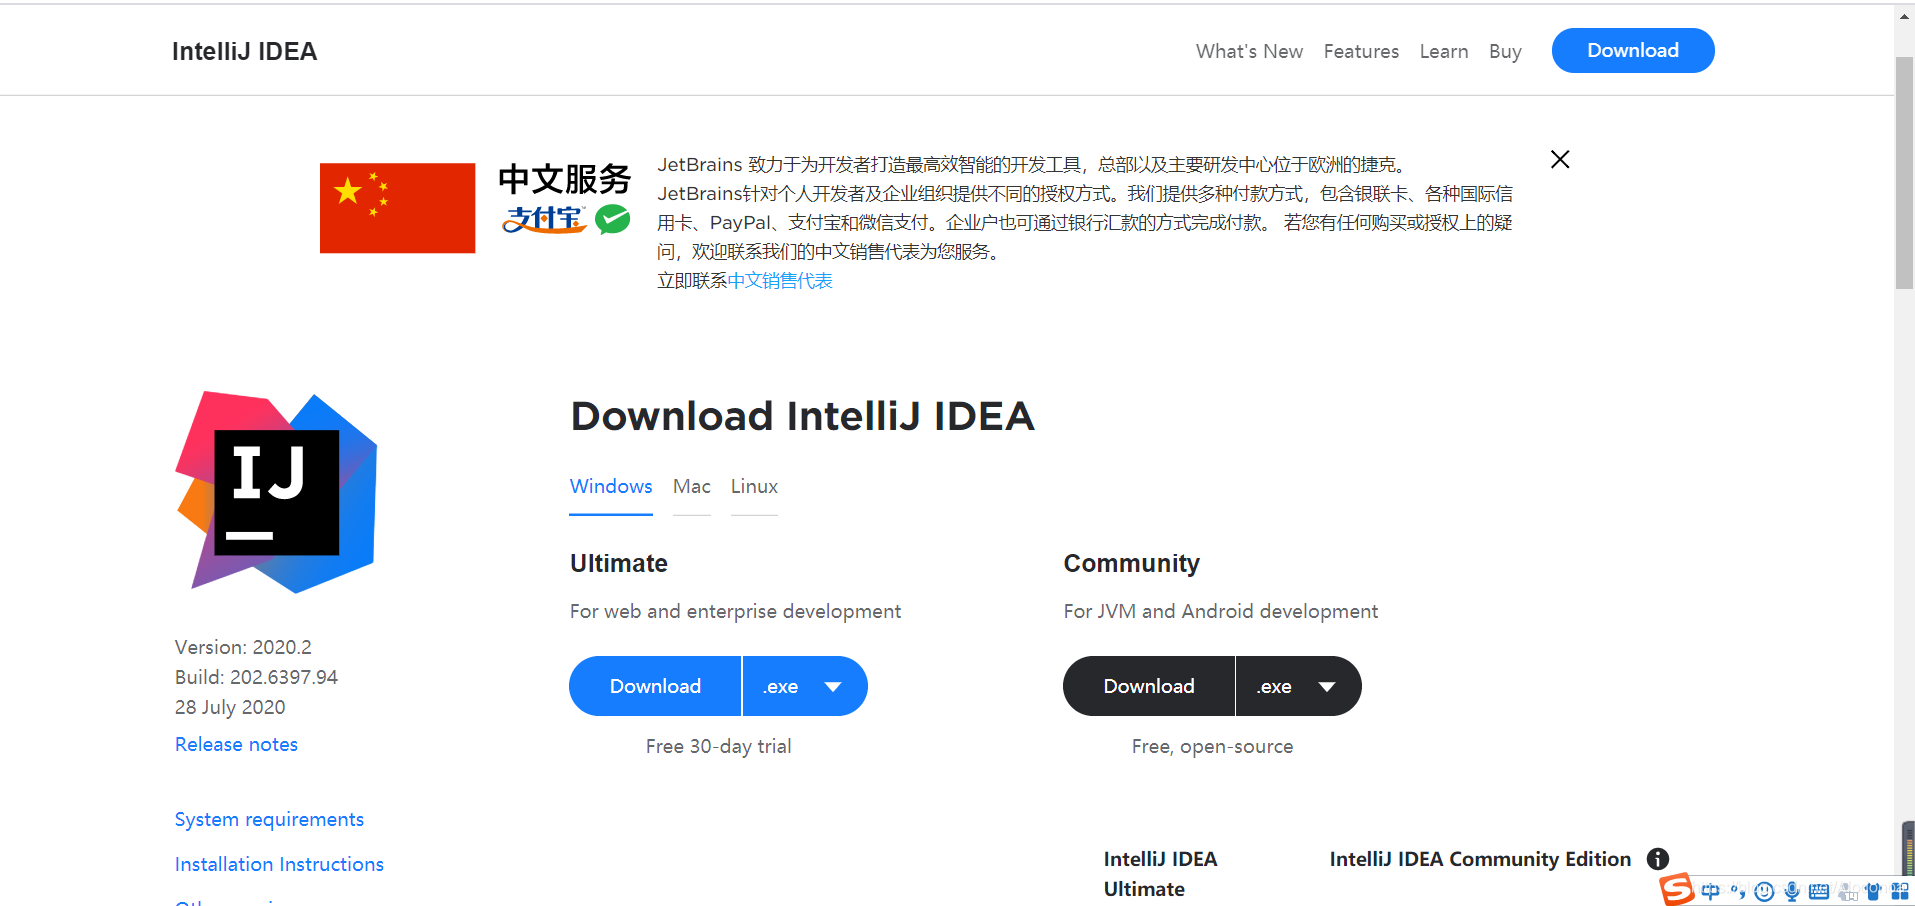Click the 'Community' edition heading
The height and width of the screenshot is (906, 1915).
click(x=1131, y=563)
